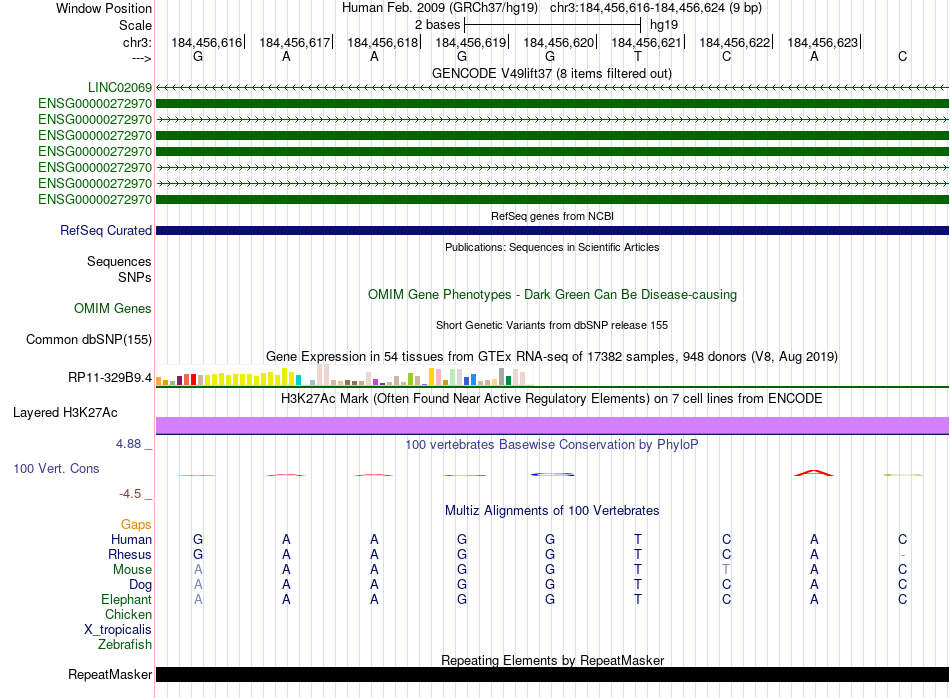The image size is (950, 698).
Task: Click the Publications: Sequences in Scientific Articles title
Action: tap(551, 247)
